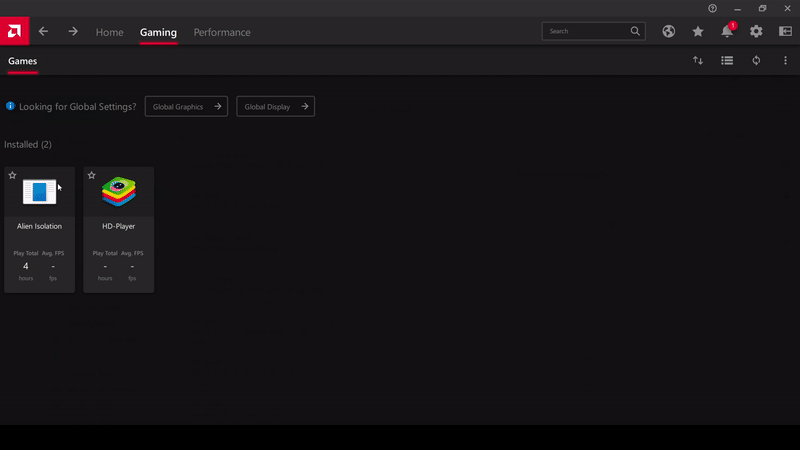Open settings gear icon

756,31
